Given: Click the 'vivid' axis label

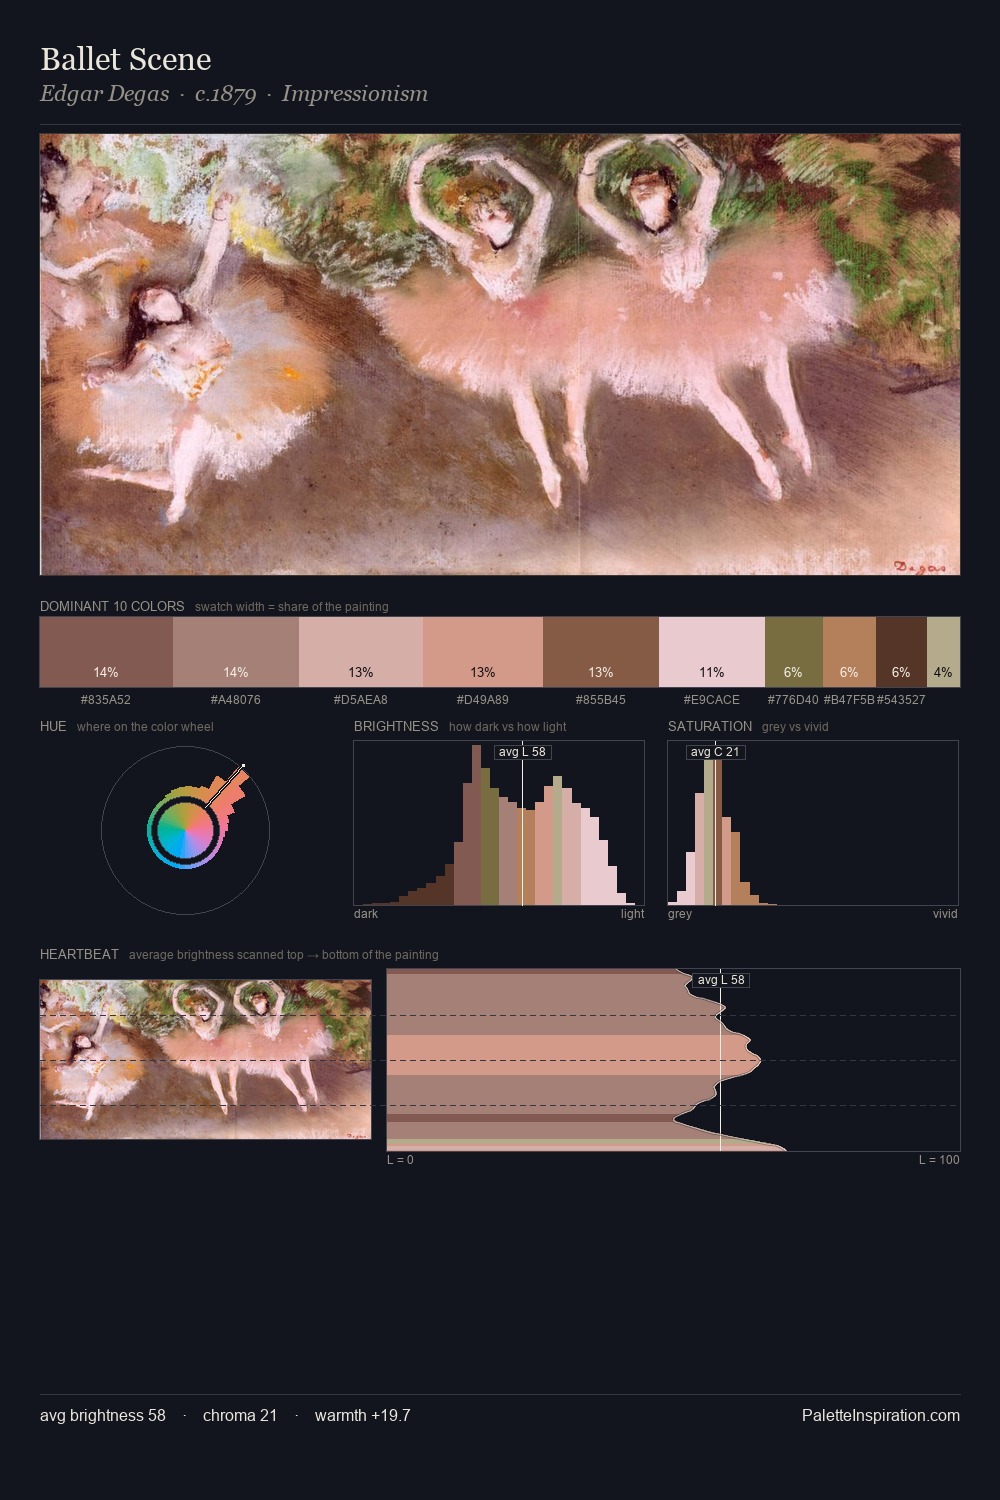Looking at the screenshot, I should [945, 914].
